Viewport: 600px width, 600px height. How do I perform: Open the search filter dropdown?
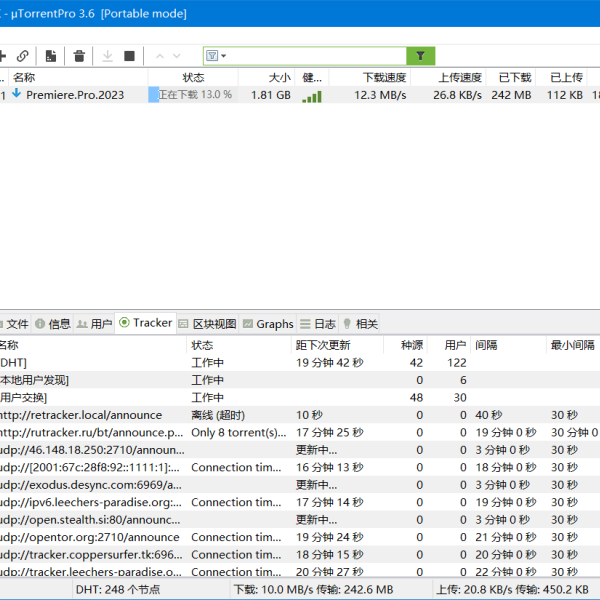coord(216,56)
